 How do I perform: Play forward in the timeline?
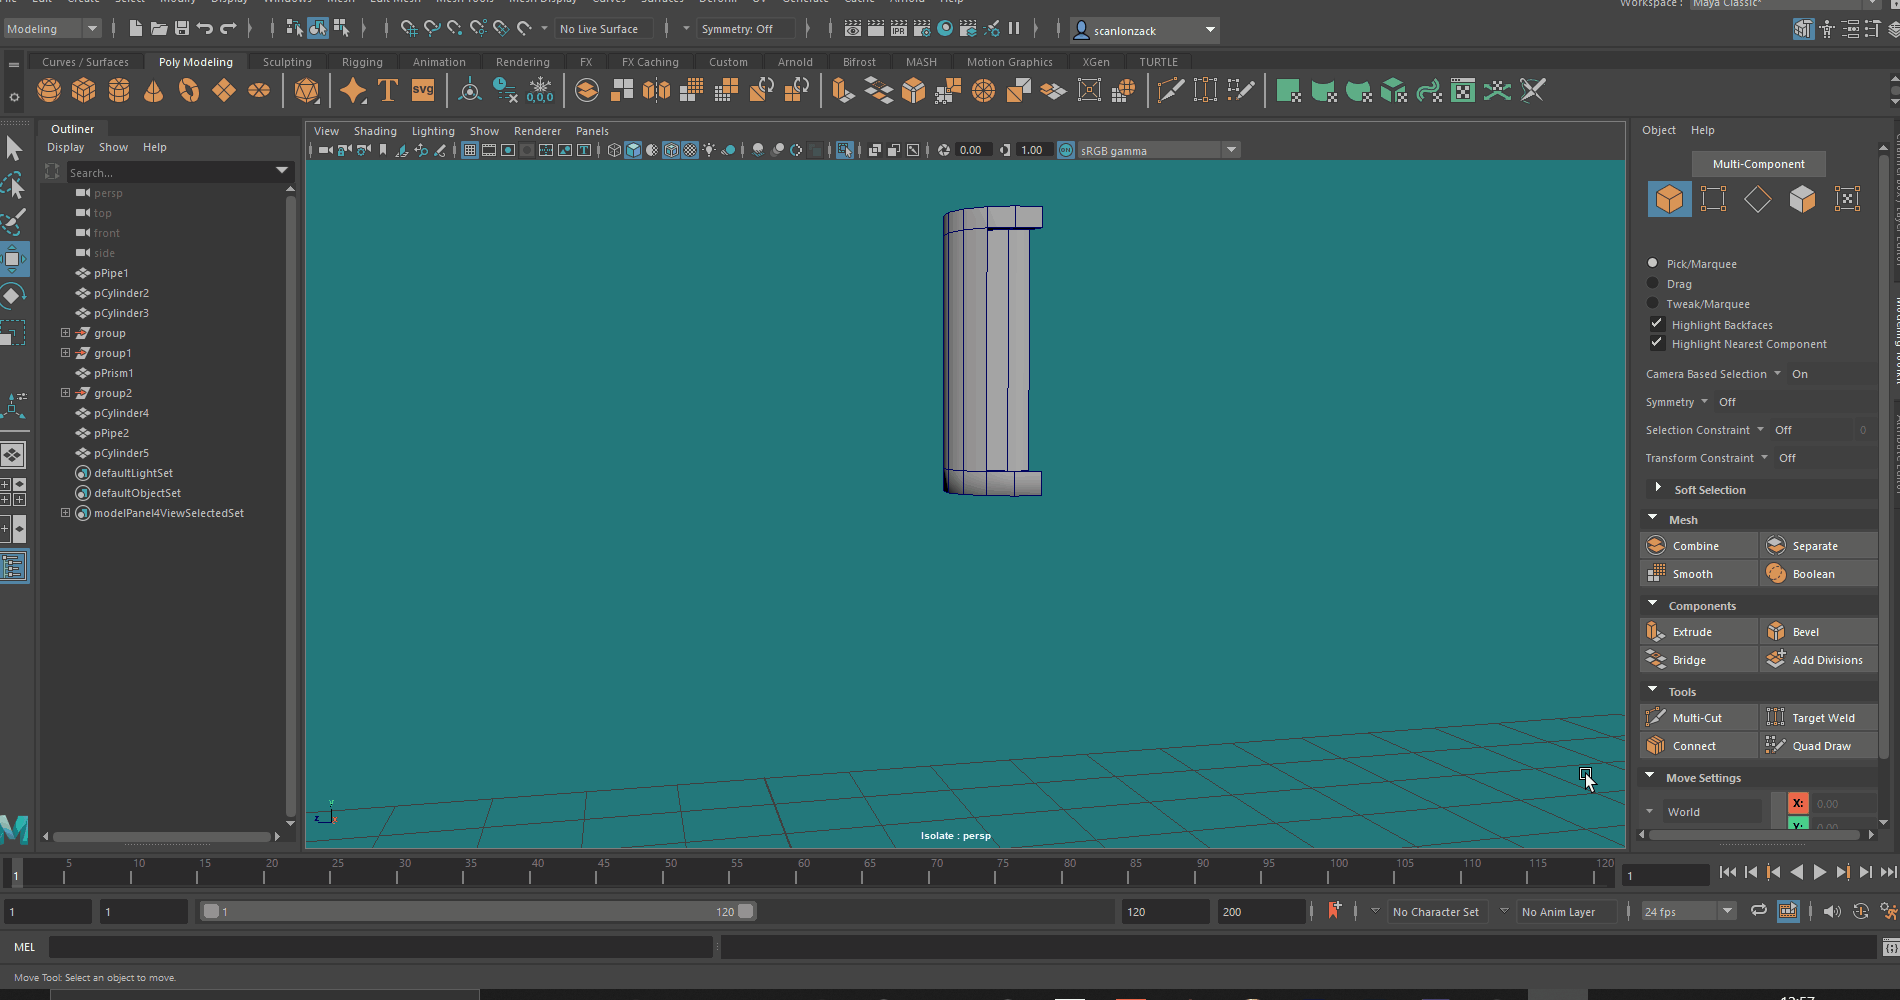(x=1819, y=872)
